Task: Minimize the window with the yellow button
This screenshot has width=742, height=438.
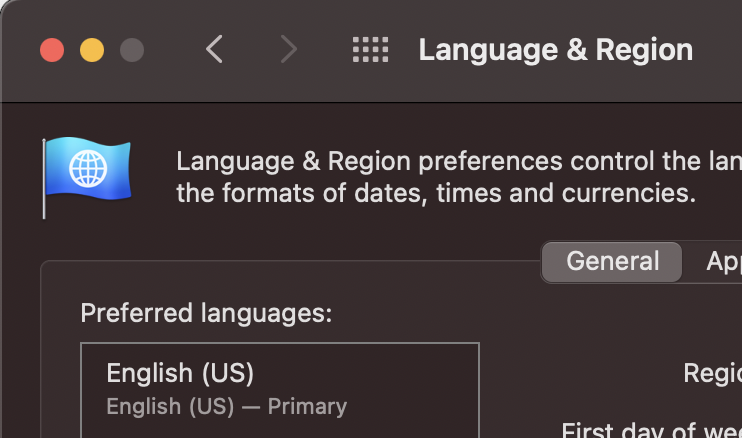Action: click(x=92, y=50)
